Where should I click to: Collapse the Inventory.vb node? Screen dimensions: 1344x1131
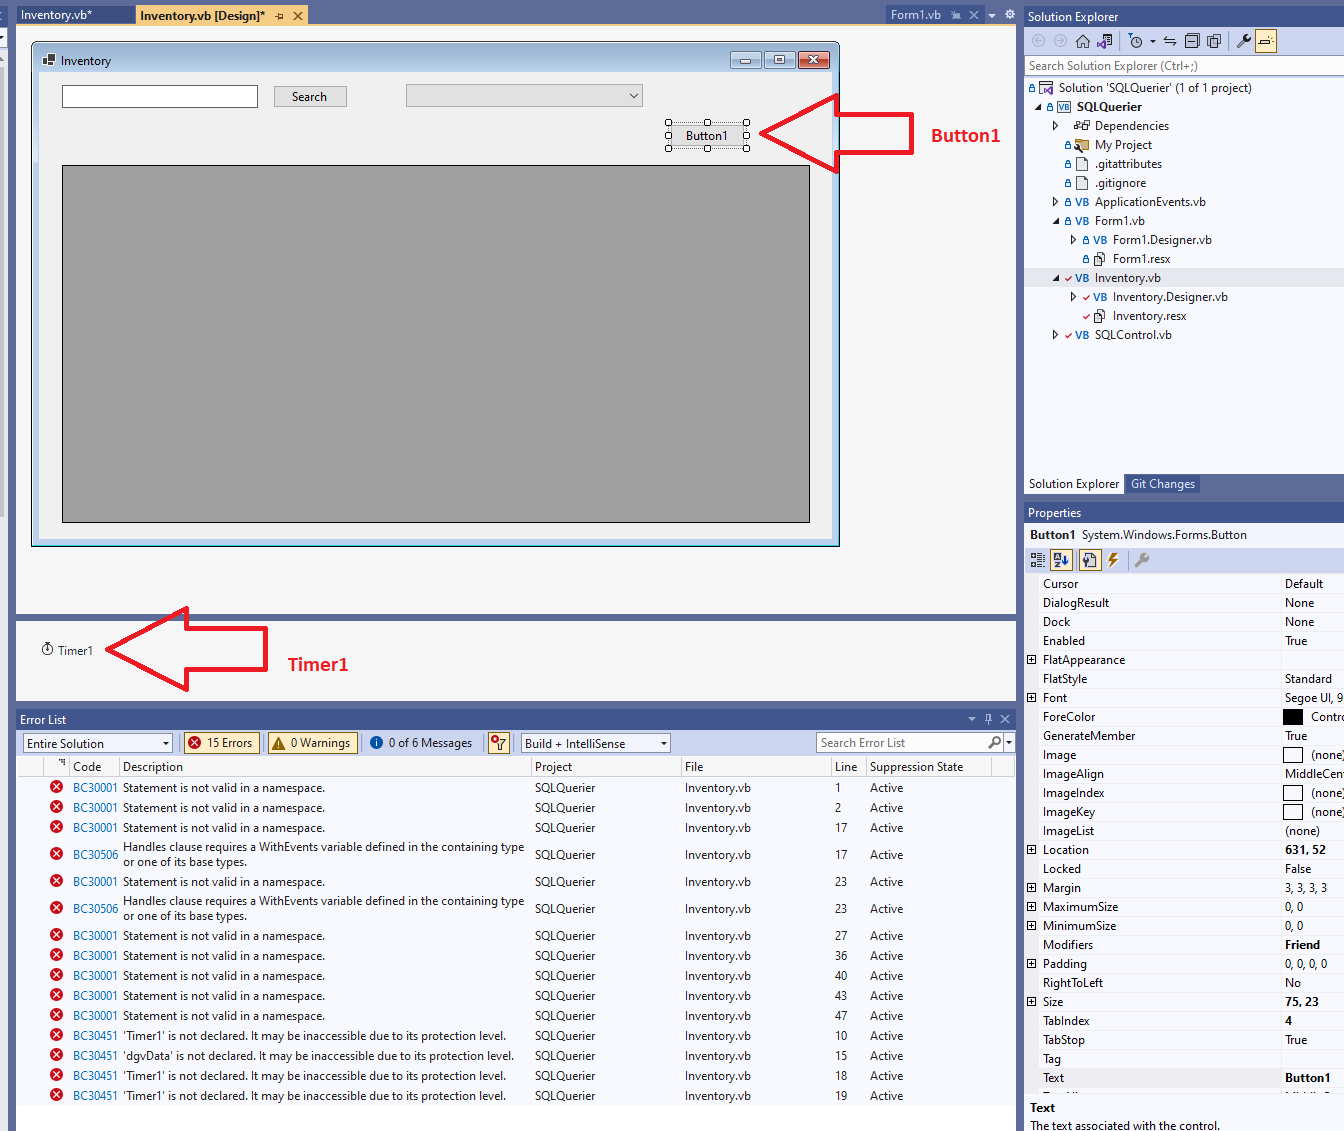[1055, 278]
